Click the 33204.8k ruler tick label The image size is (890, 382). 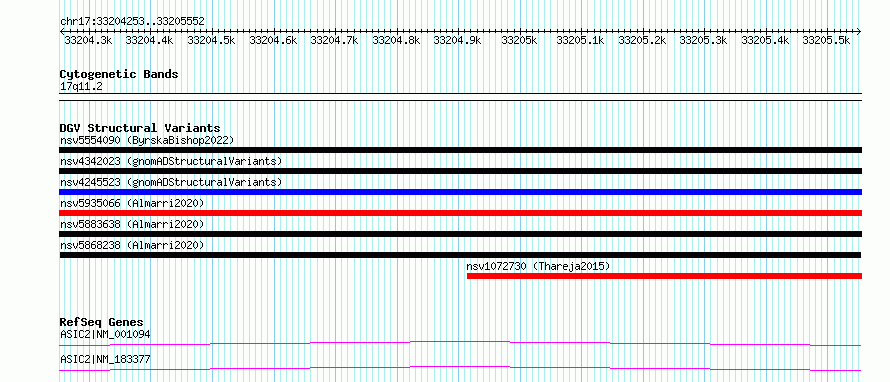[396, 40]
